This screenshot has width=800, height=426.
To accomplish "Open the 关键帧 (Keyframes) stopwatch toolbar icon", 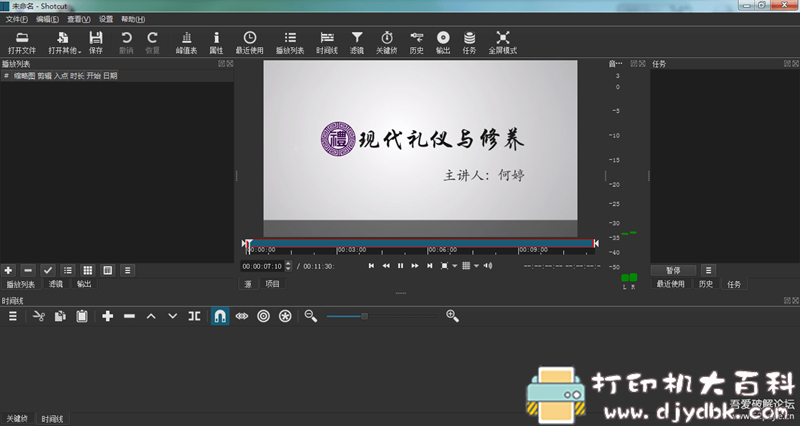I will [x=387, y=42].
